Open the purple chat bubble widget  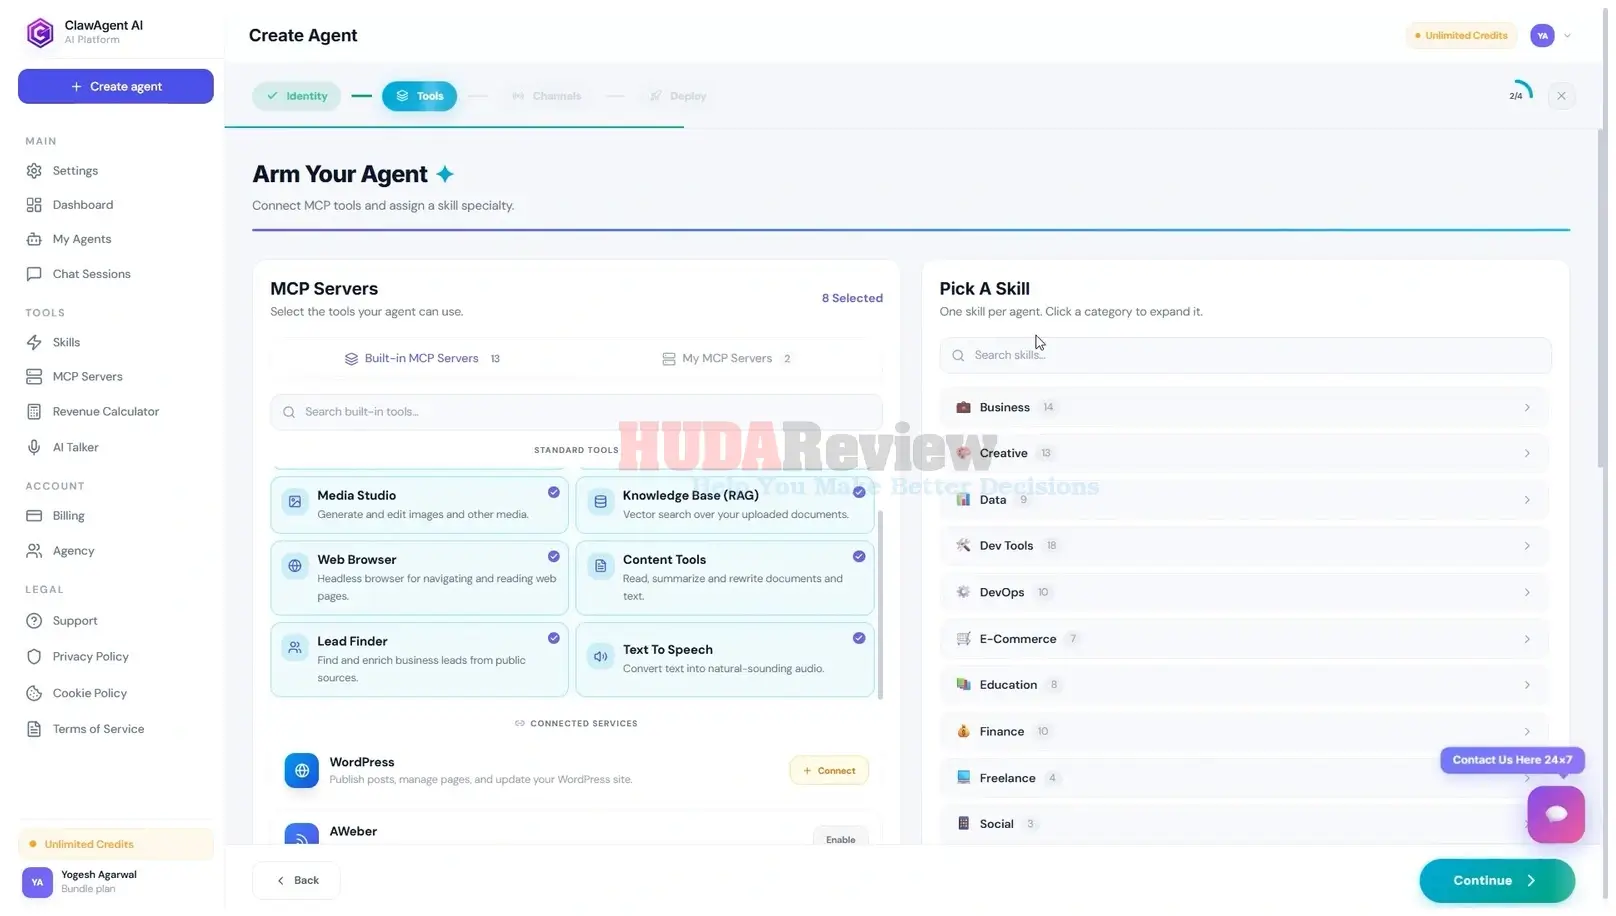coord(1556,814)
